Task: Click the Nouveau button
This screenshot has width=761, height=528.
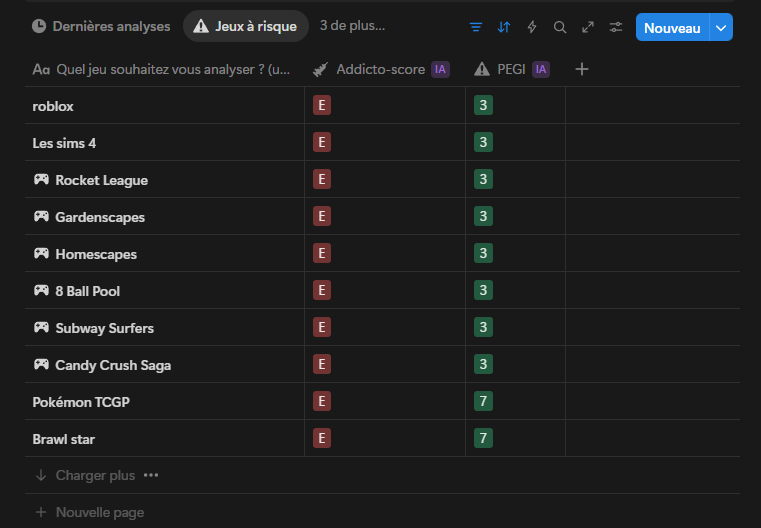Action: pos(672,28)
